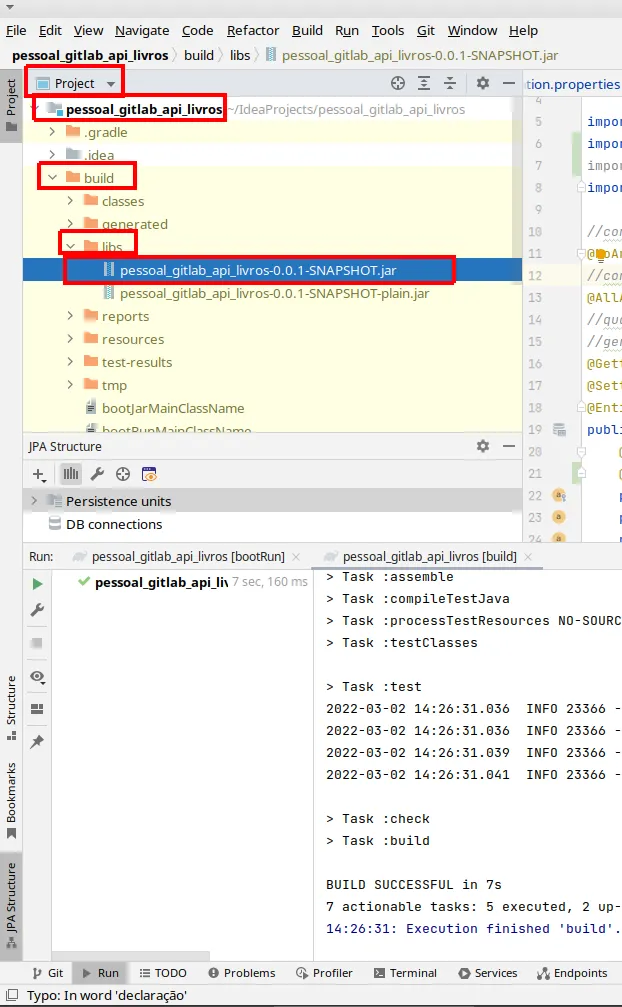Open the Terminal tool window
This screenshot has height=1007, width=622.
click(405, 973)
